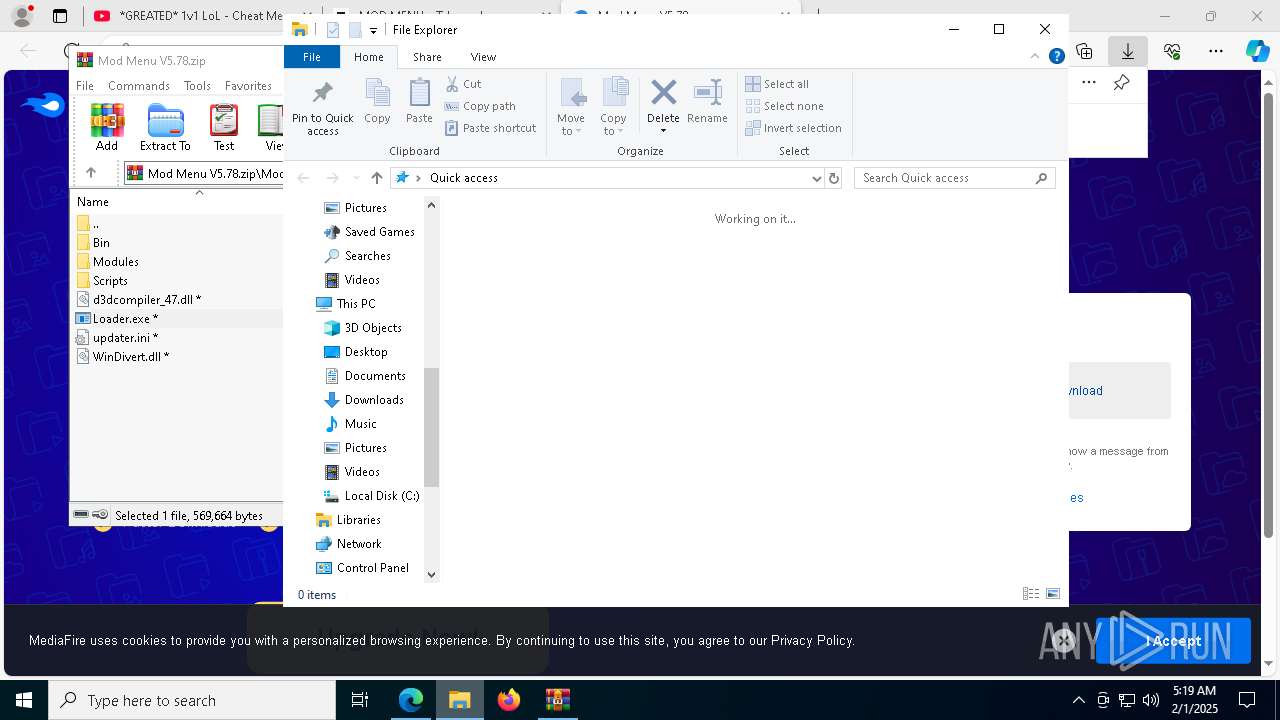Image resolution: width=1280 pixels, height=720 pixels.
Task: Open the File tab in File Explorer
Action: (312, 57)
